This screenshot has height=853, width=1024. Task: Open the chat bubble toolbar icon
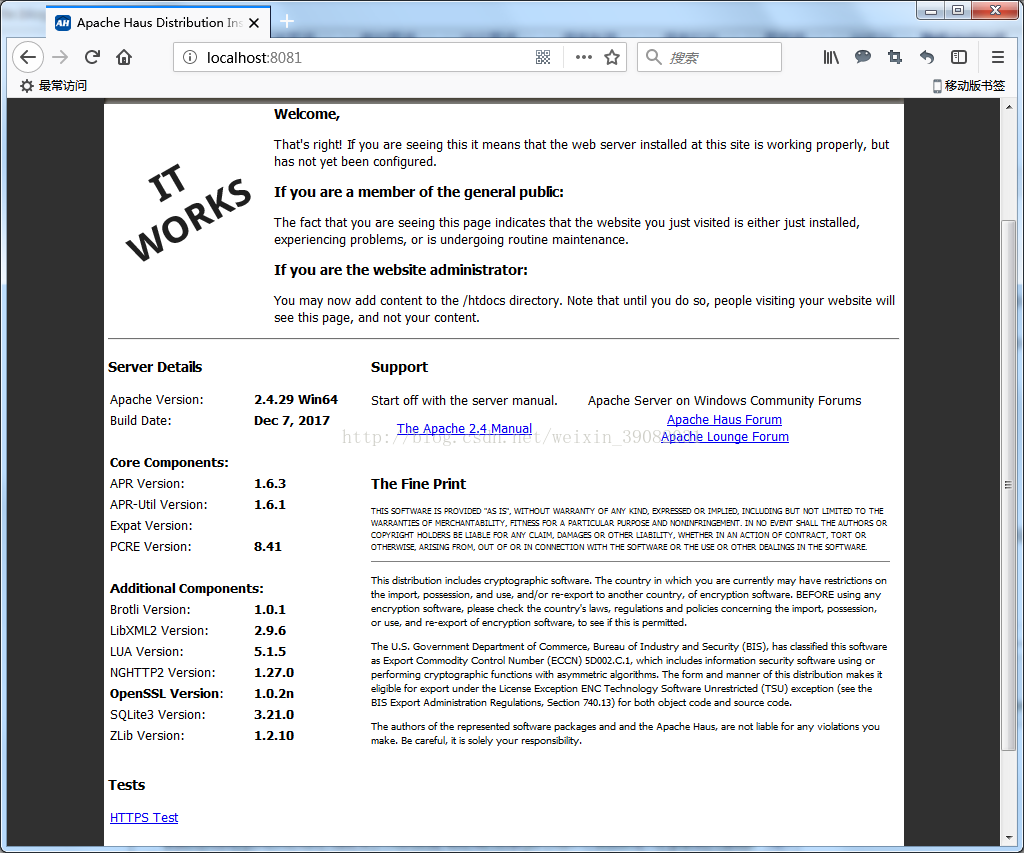pos(863,57)
